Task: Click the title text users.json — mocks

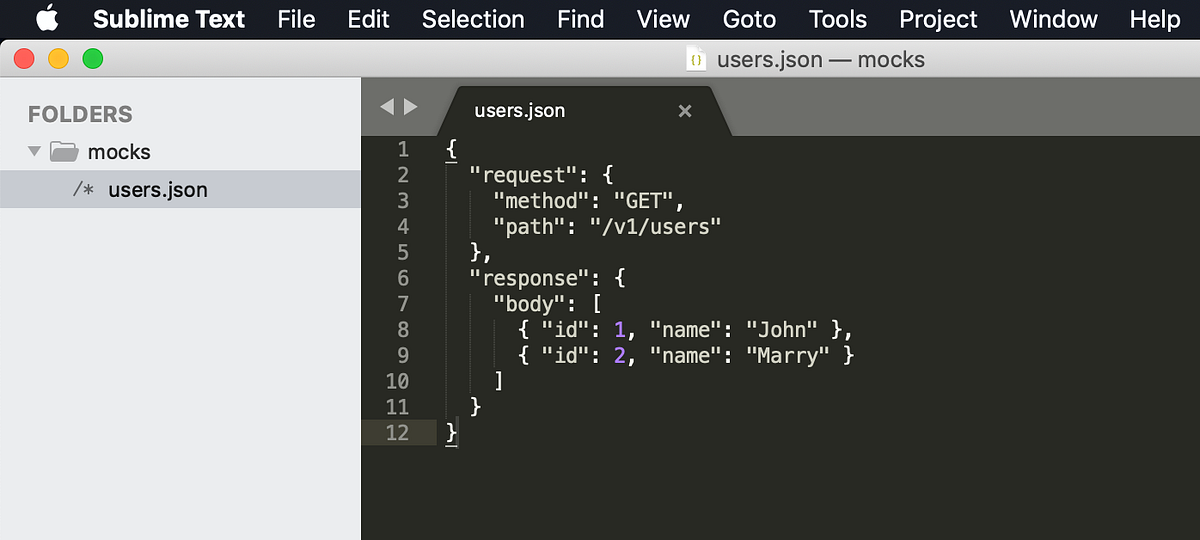Action: tap(821, 60)
